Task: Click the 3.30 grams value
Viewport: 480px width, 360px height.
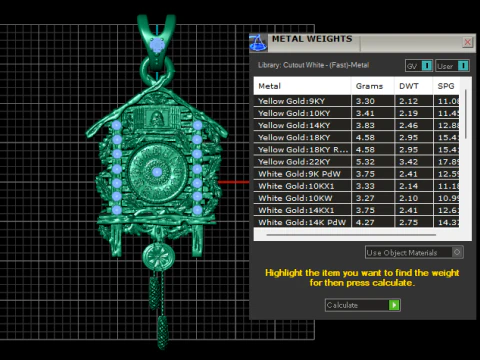Action: (x=365, y=101)
